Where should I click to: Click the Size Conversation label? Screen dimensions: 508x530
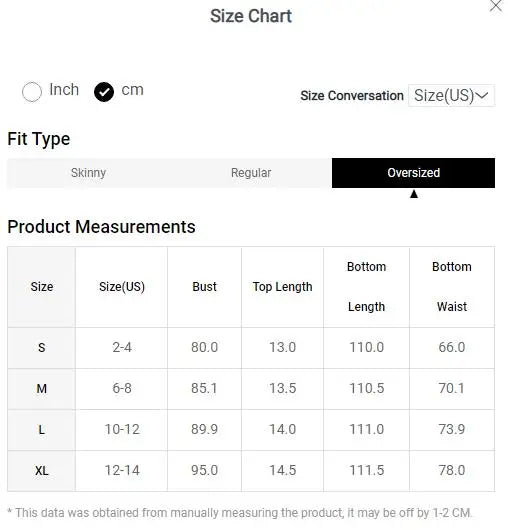pos(352,96)
